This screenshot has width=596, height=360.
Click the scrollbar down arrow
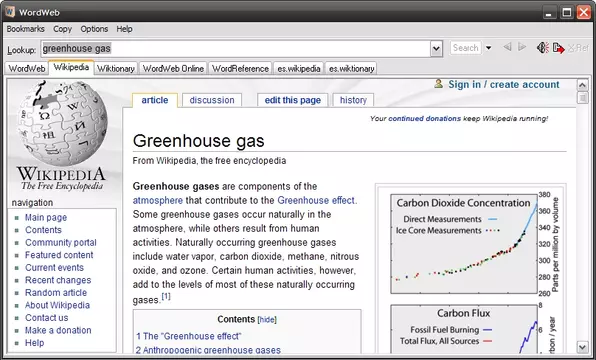[582, 347]
